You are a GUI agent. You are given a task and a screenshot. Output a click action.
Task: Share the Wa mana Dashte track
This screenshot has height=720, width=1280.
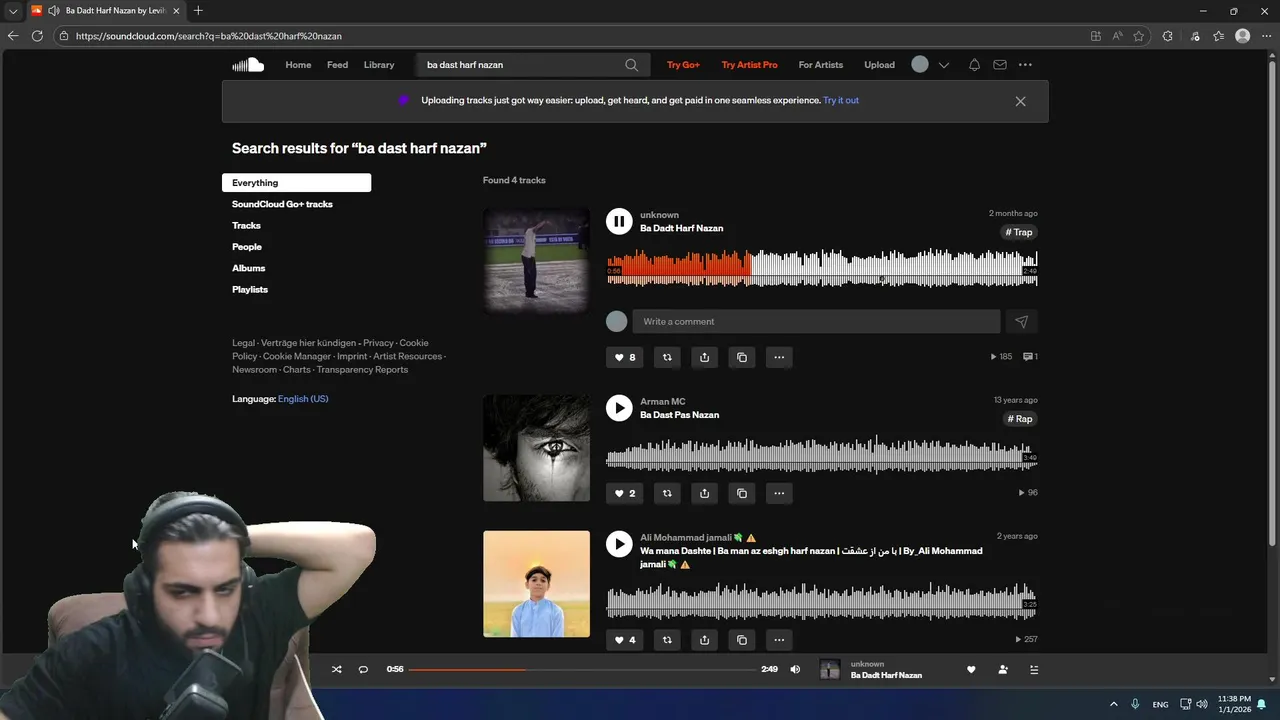click(x=704, y=640)
